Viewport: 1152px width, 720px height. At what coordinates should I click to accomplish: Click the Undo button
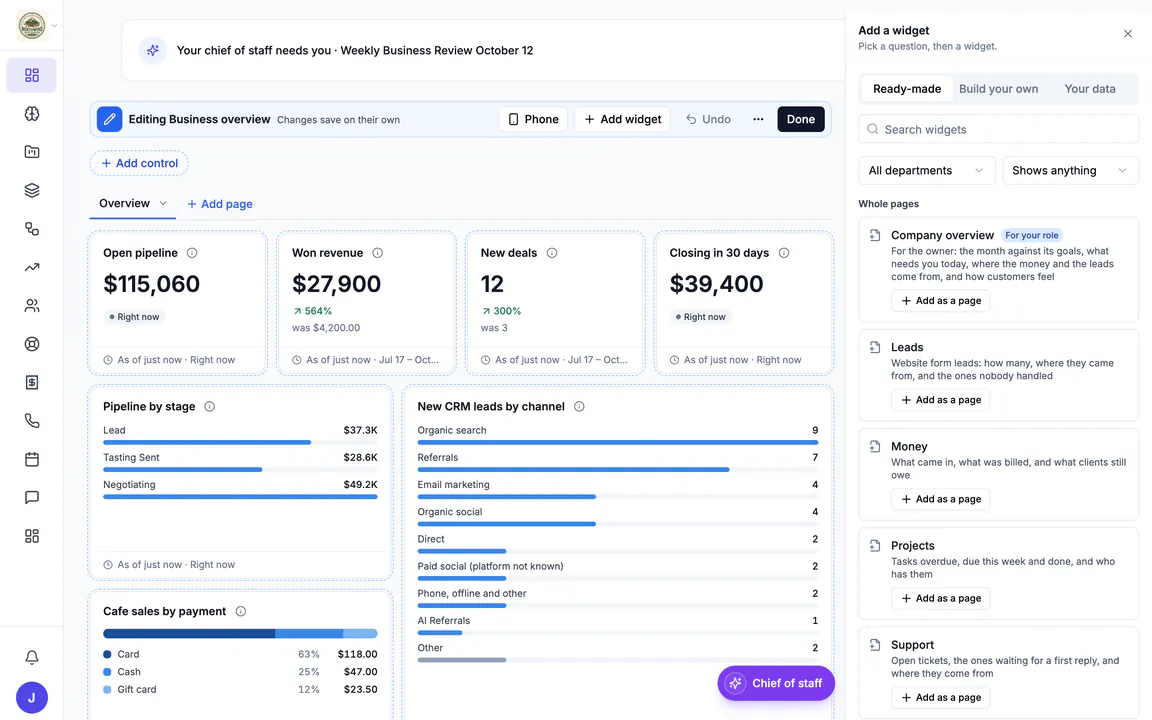[708, 119]
